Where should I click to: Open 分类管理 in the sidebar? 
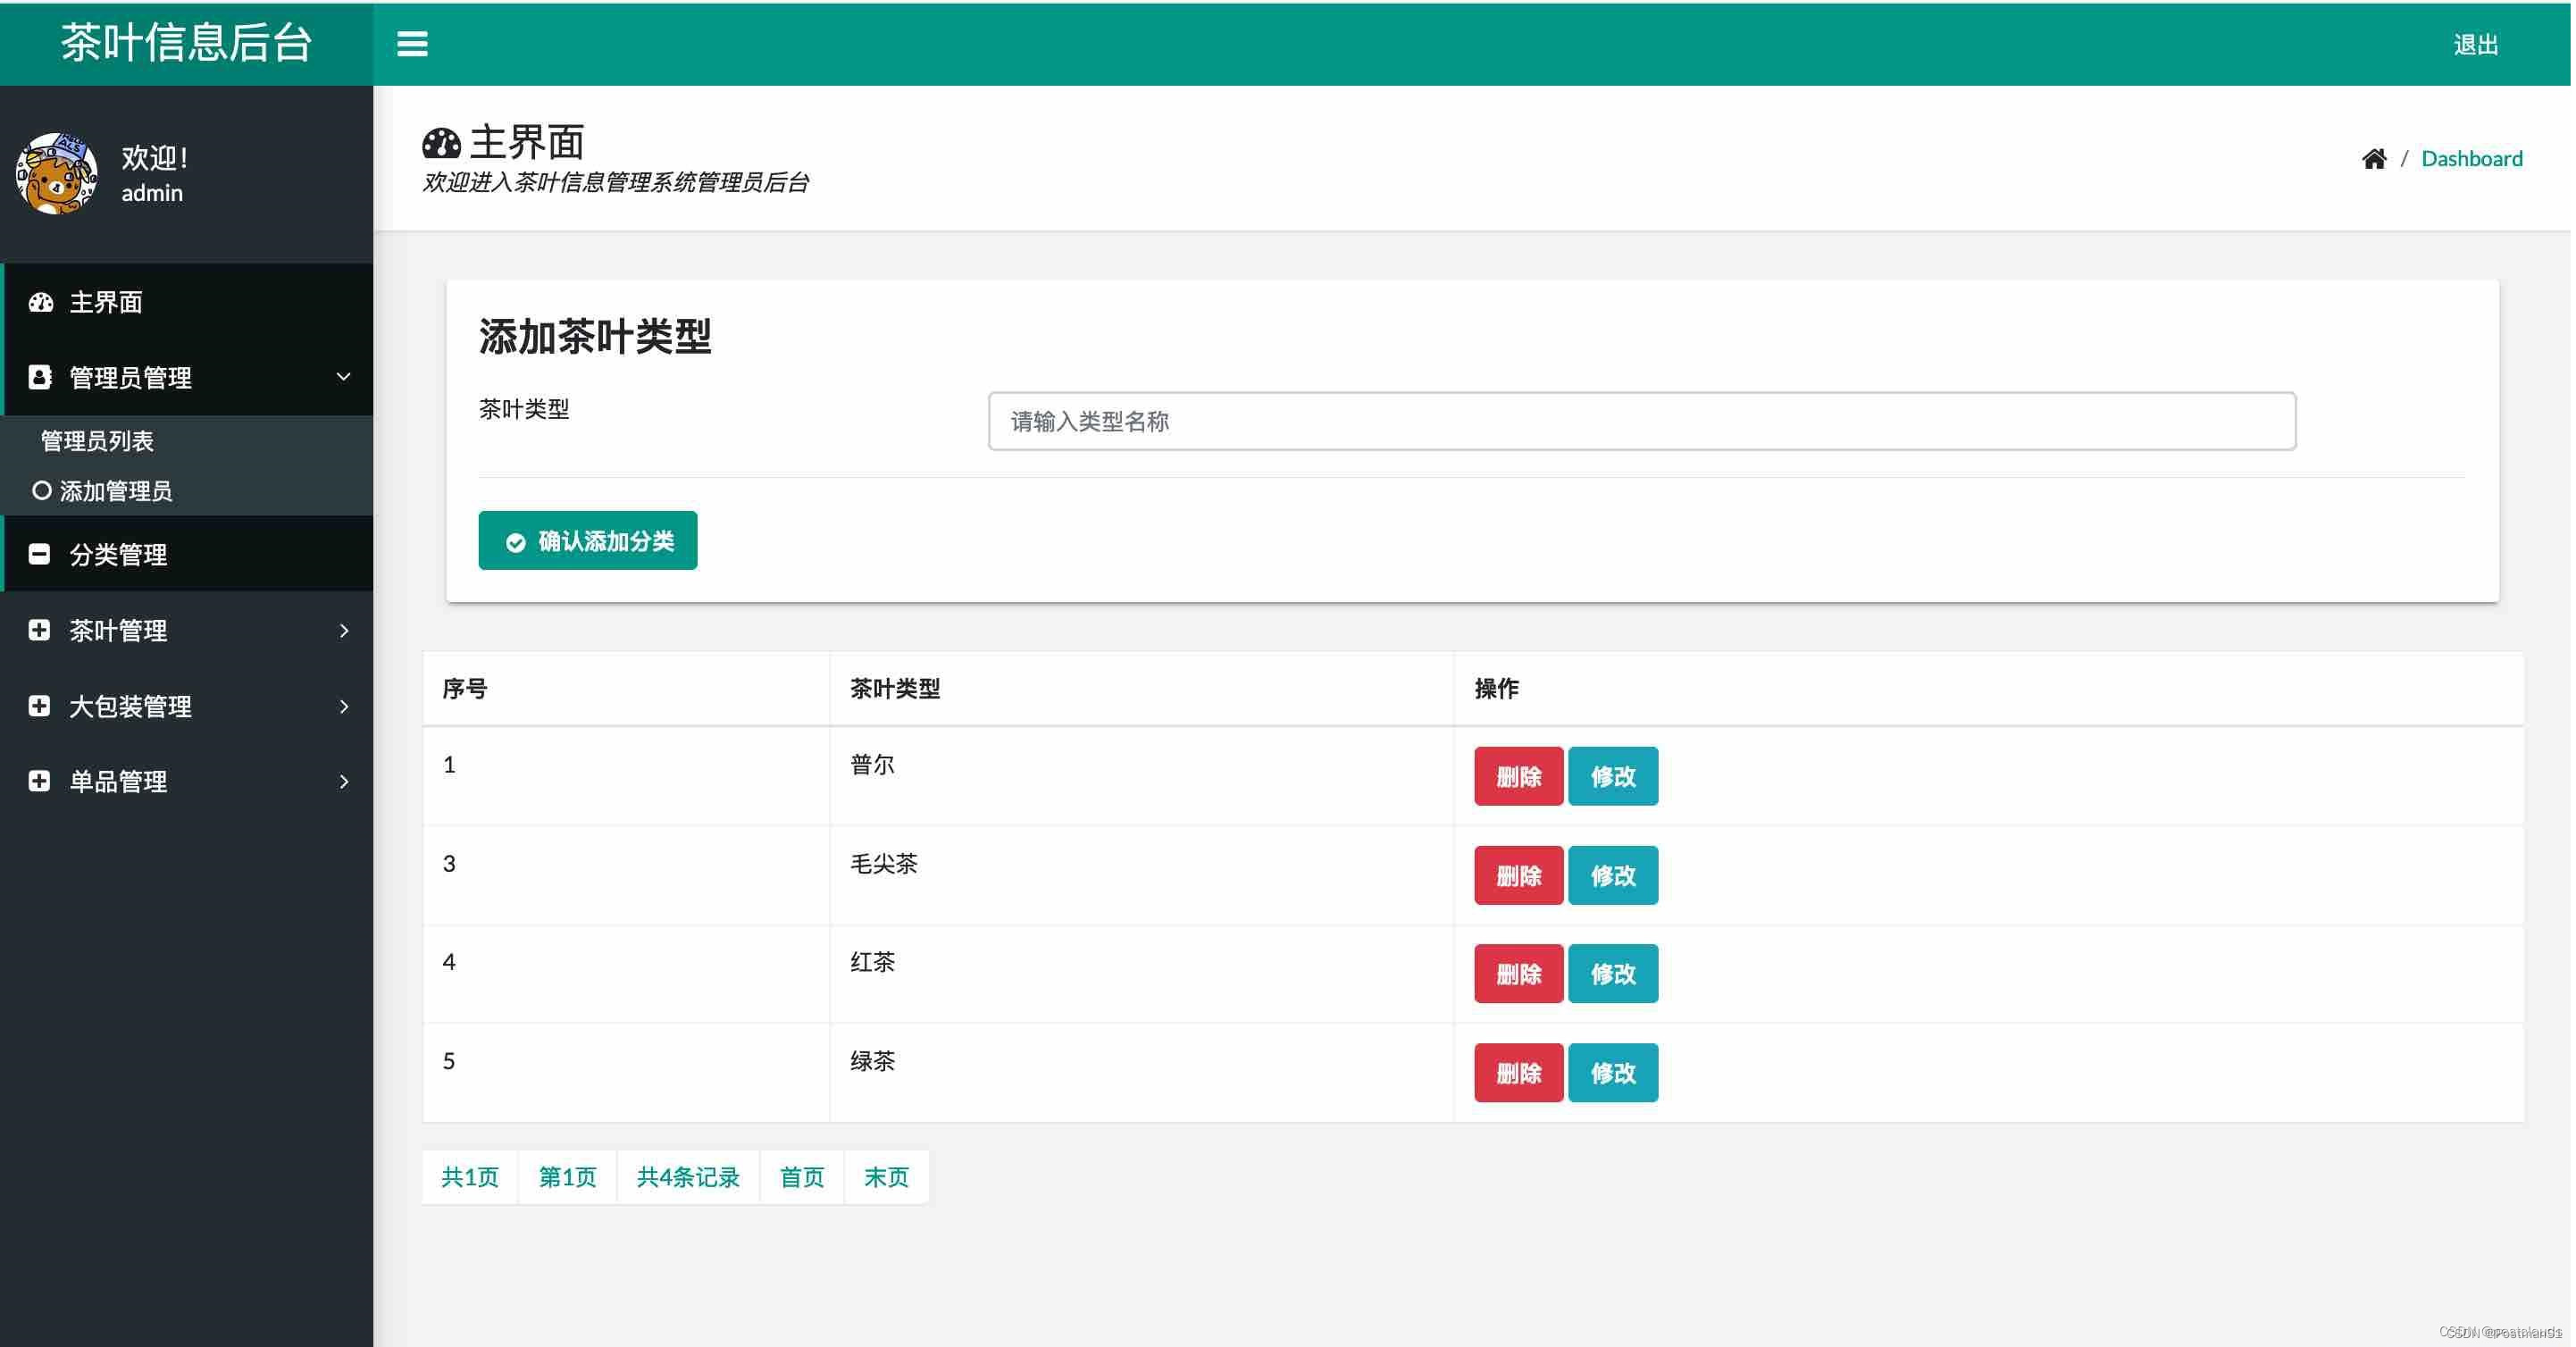coord(118,554)
